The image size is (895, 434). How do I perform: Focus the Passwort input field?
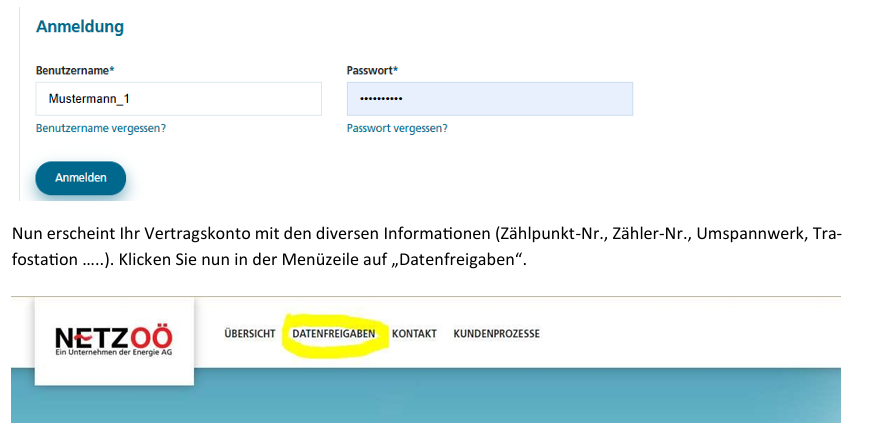[489, 99]
